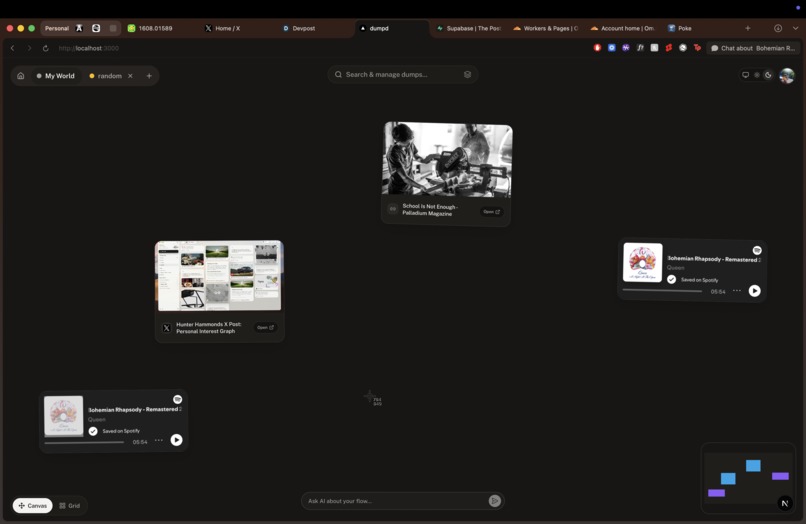806x524 pixels.
Task: Click the blue square extension icon
Action: click(611, 48)
